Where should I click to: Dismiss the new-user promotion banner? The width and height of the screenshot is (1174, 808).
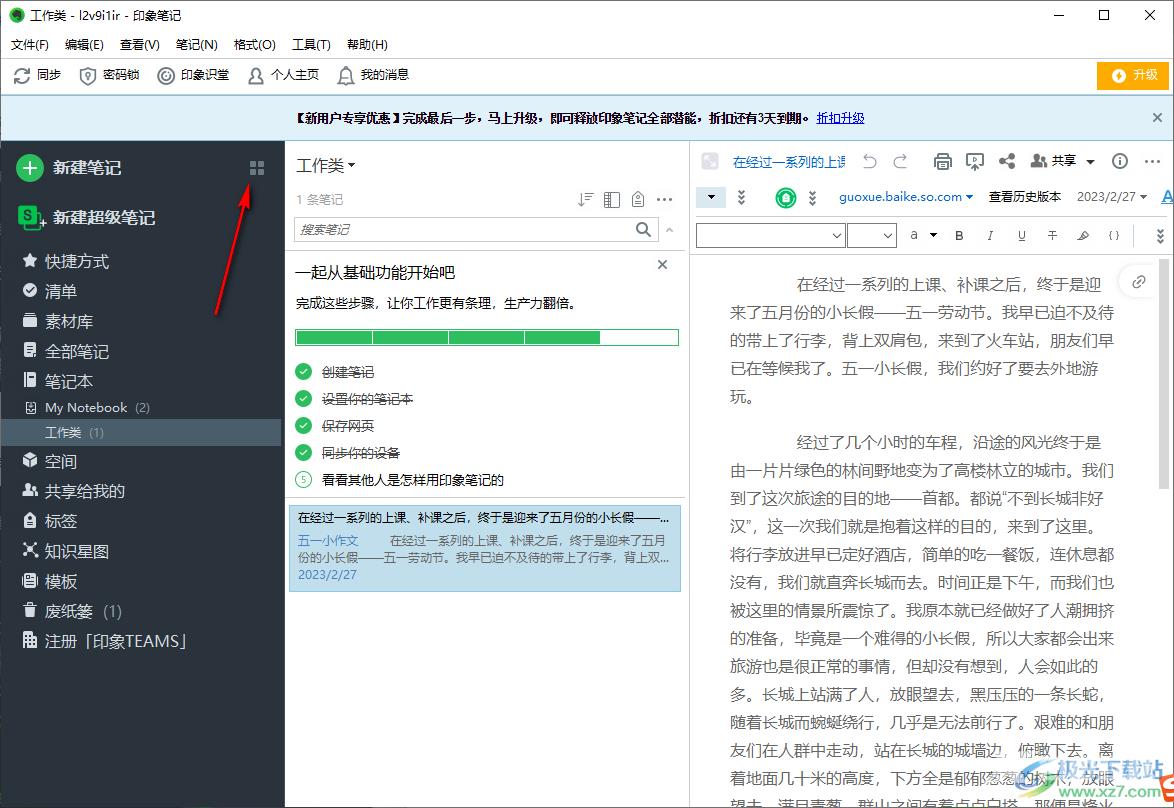point(1157,118)
